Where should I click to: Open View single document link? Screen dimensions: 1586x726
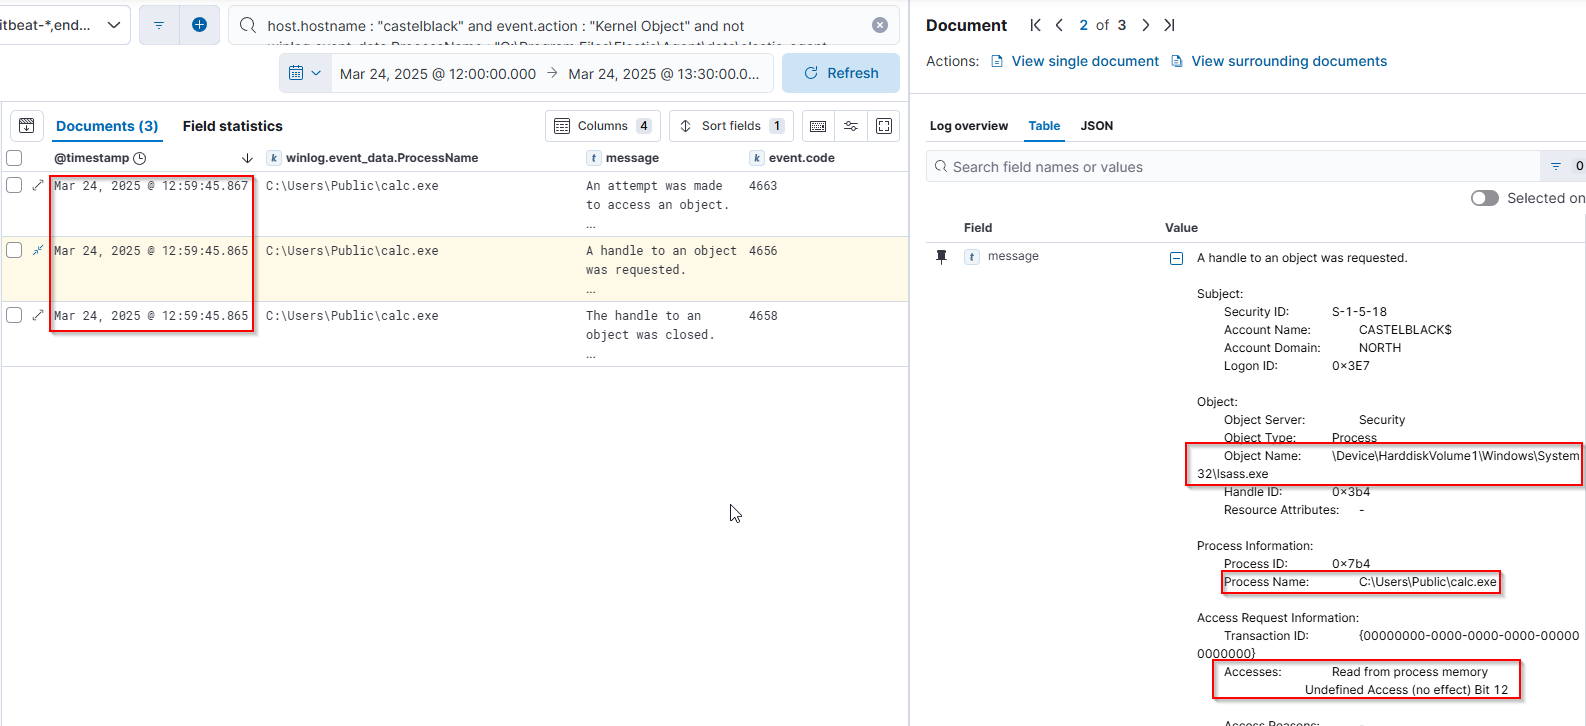click(1075, 61)
